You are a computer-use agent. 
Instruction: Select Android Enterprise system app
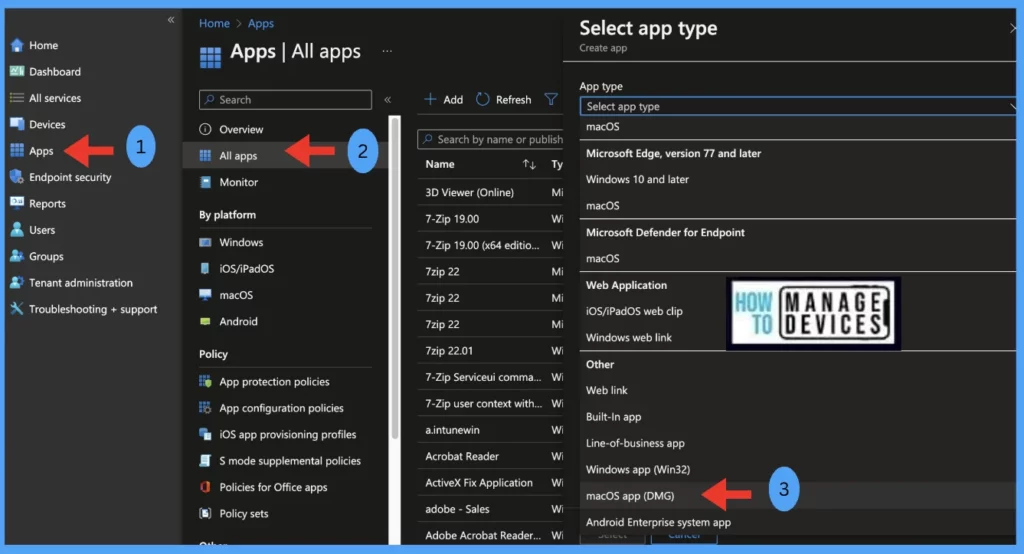click(x=658, y=523)
